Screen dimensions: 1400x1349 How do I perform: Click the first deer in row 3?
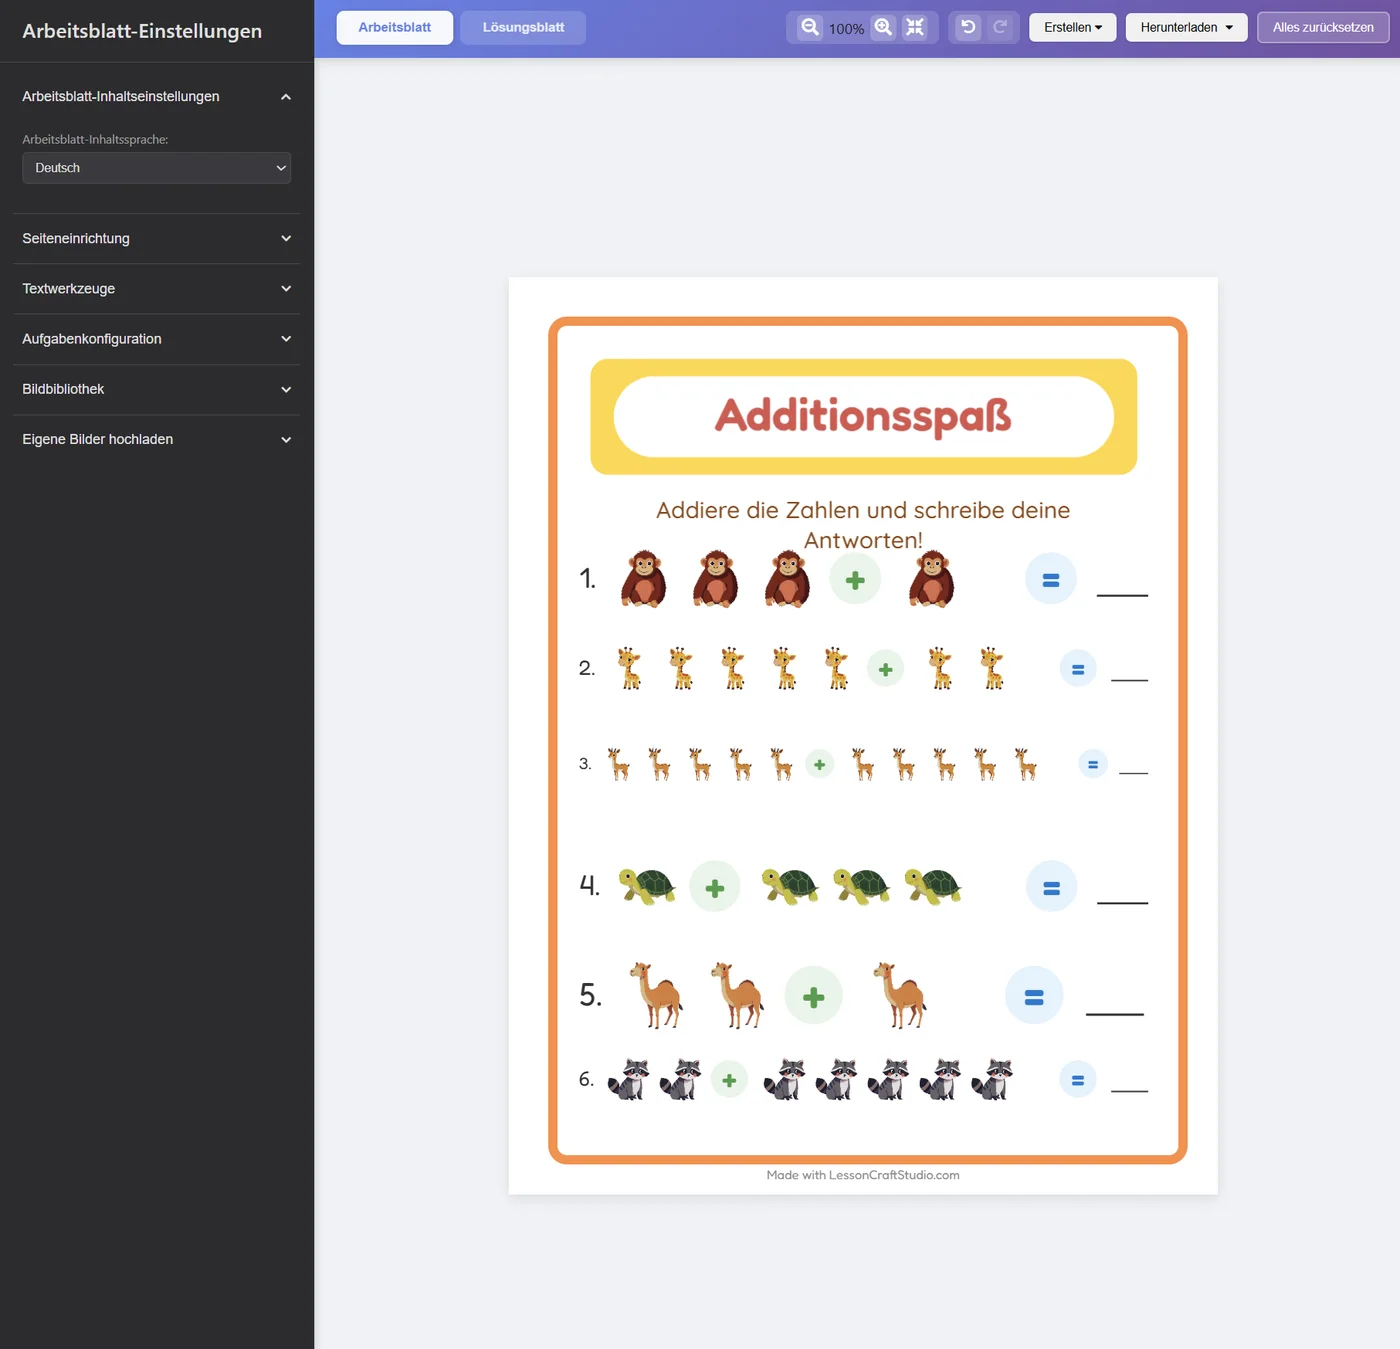(619, 764)
